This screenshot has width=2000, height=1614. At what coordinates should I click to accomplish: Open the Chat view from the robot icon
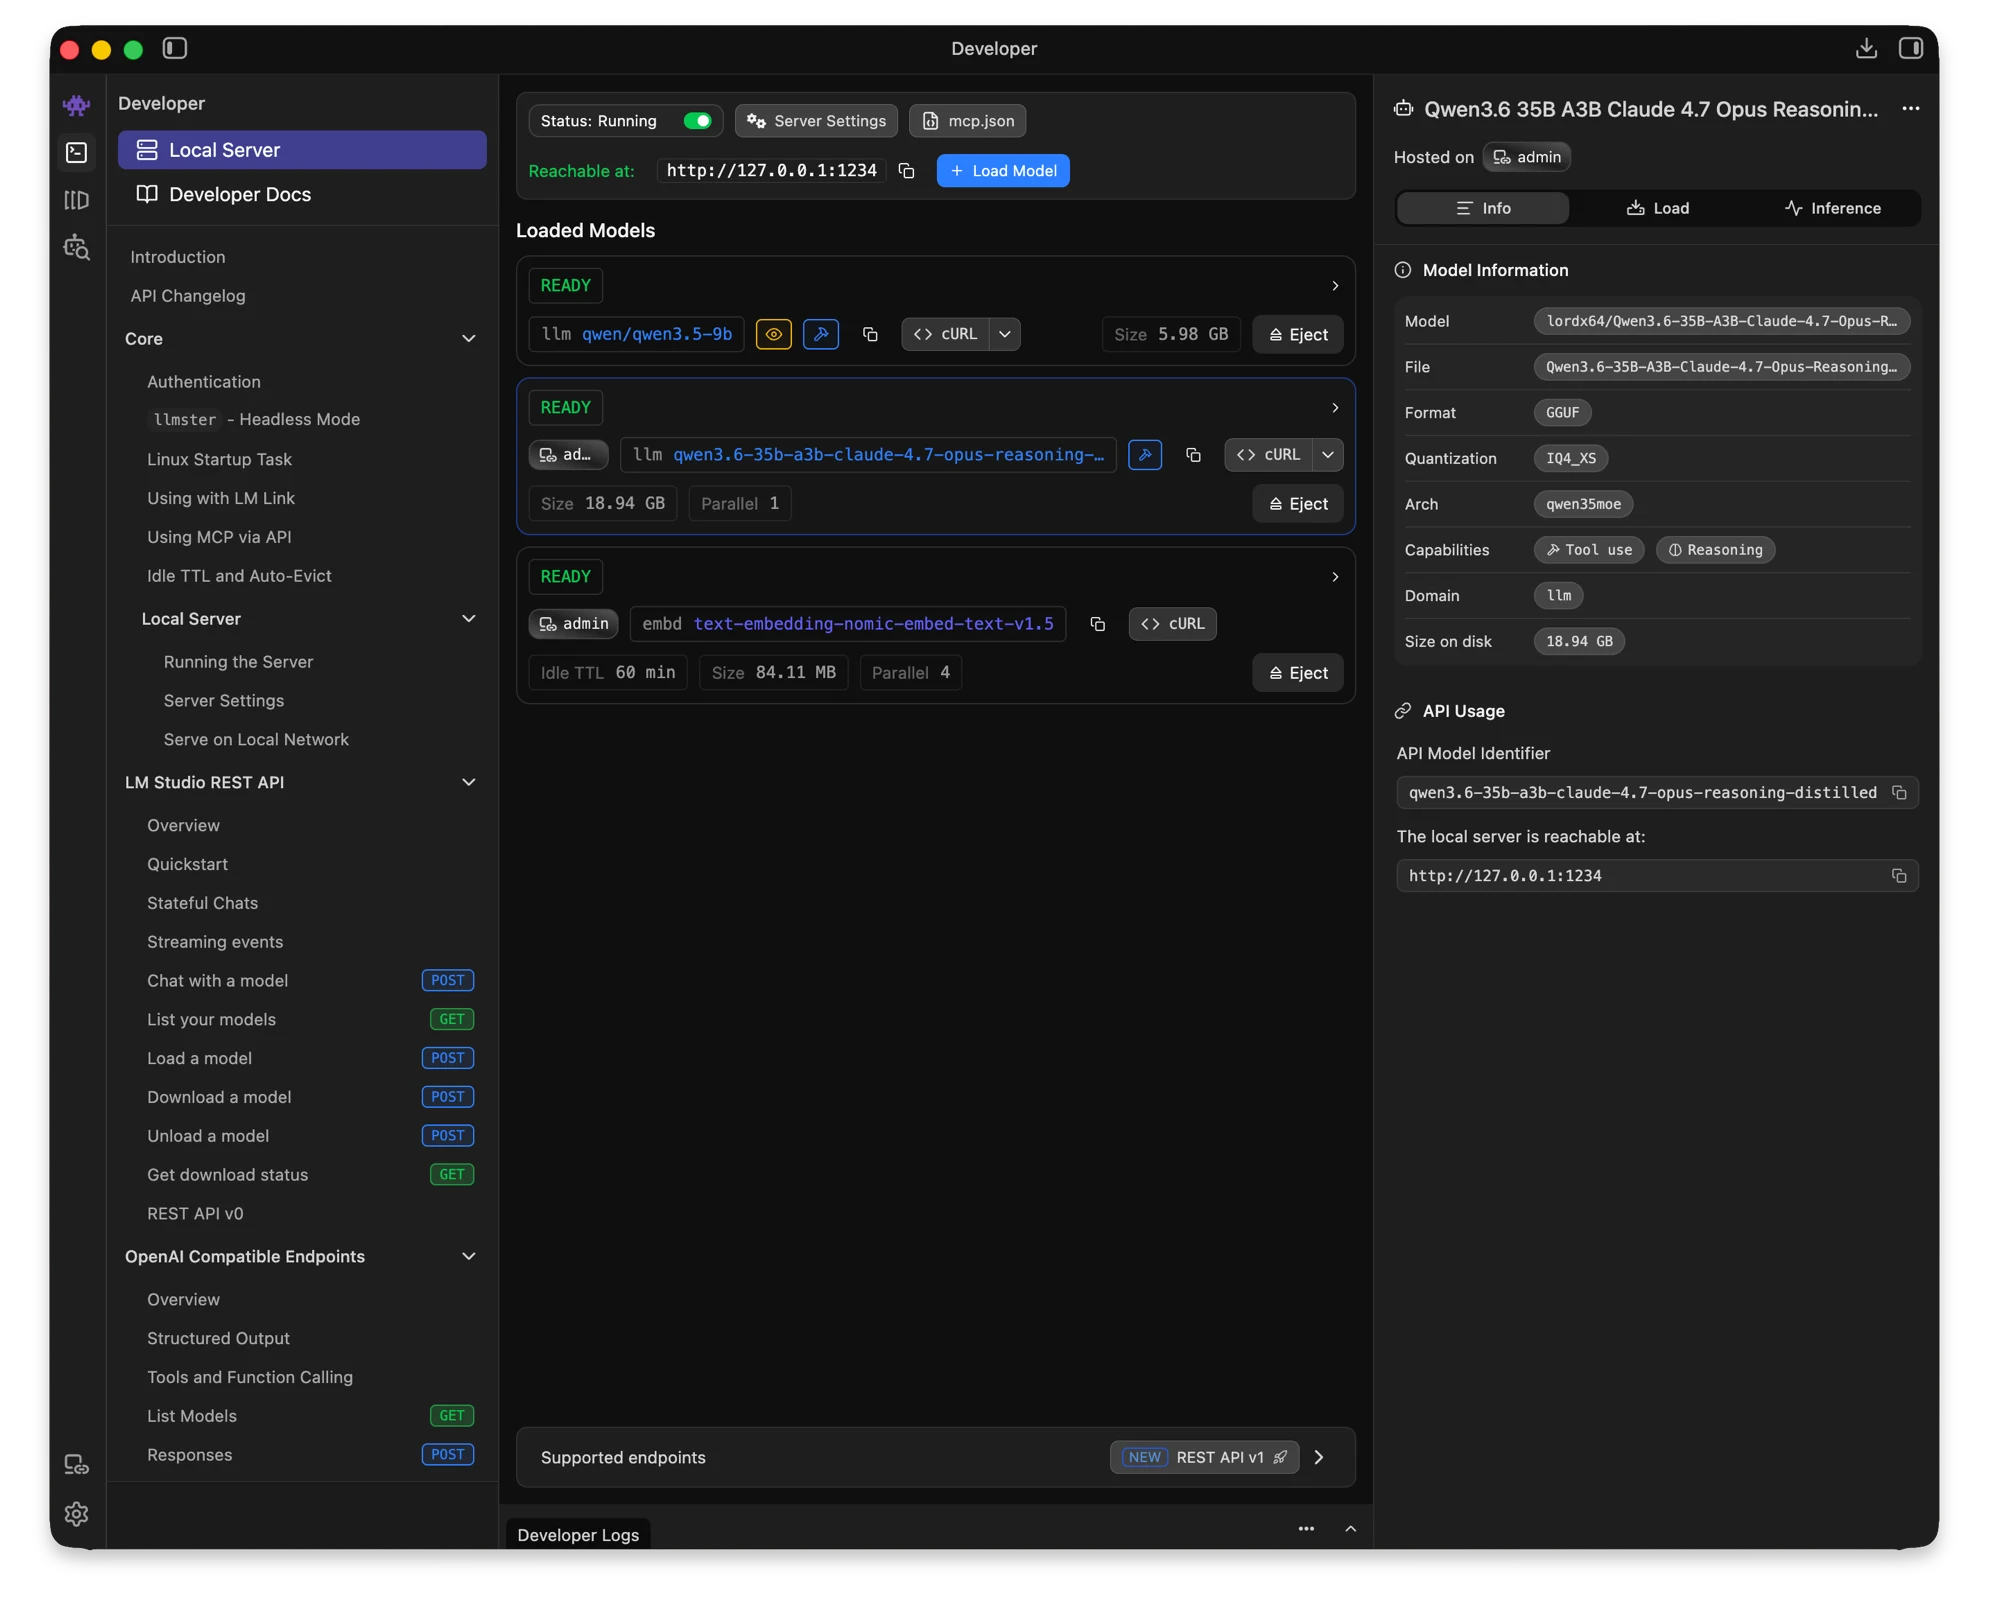tap(76, 104)
